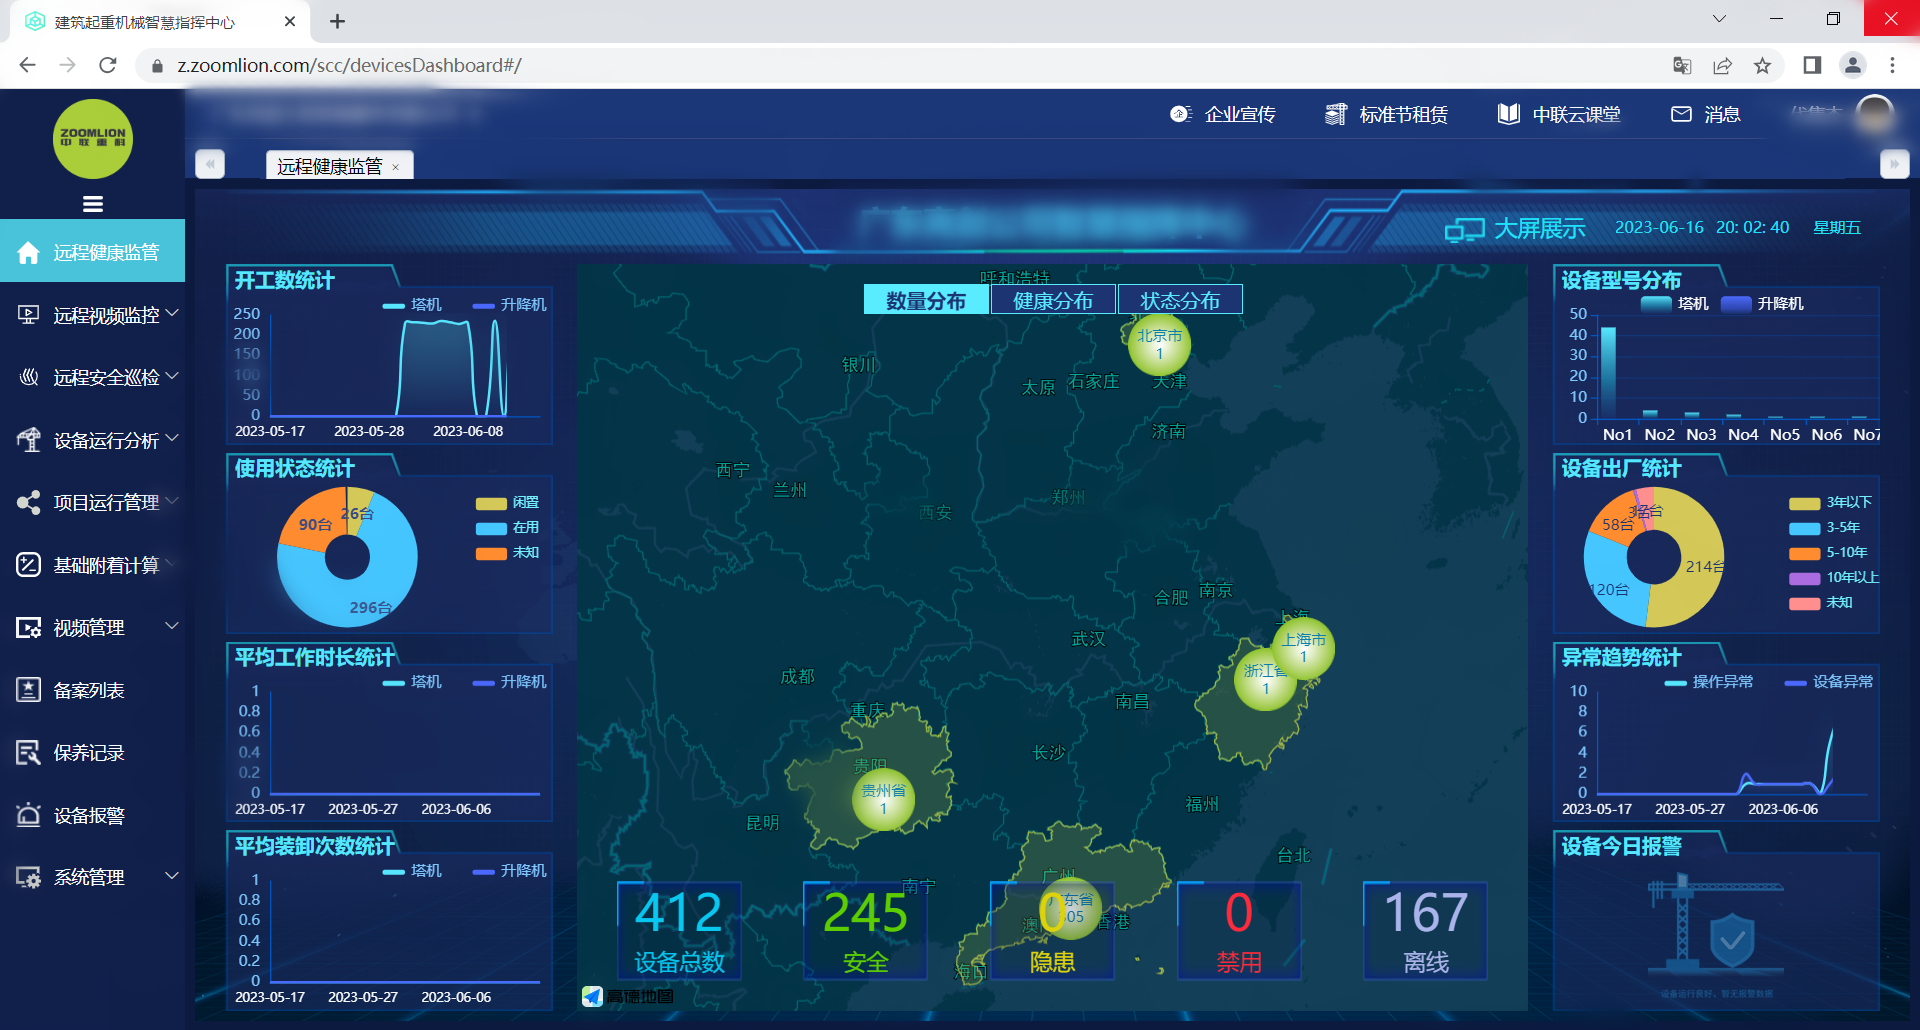Viewport: 1920px width, 1030px height.
Task: Toggle the 闲置 legend in 使用状态统计 donut
Action: click(508, 503)
